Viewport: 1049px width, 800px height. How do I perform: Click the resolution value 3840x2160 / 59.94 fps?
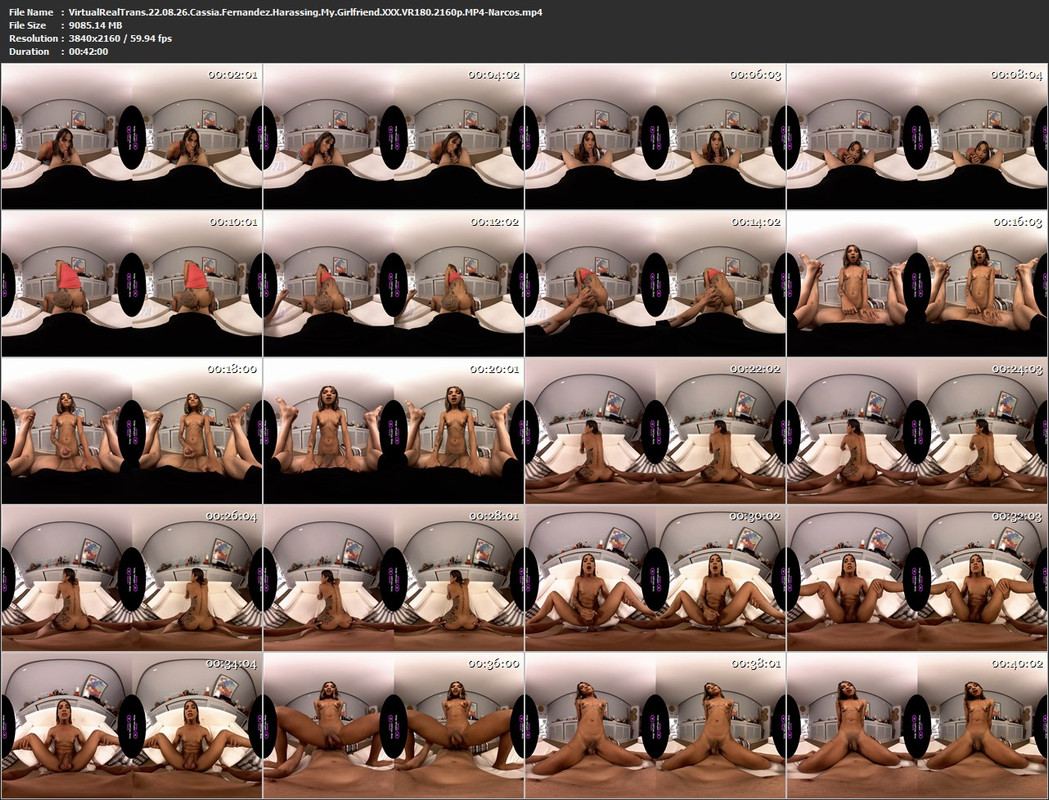(x=120, y=38)
